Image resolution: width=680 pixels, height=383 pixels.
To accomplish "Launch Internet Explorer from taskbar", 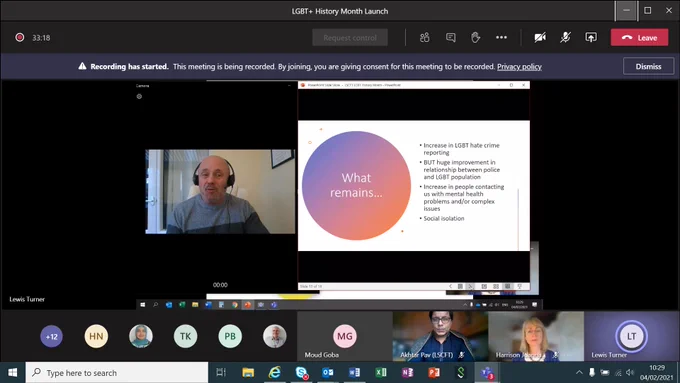I will point(275,373).
